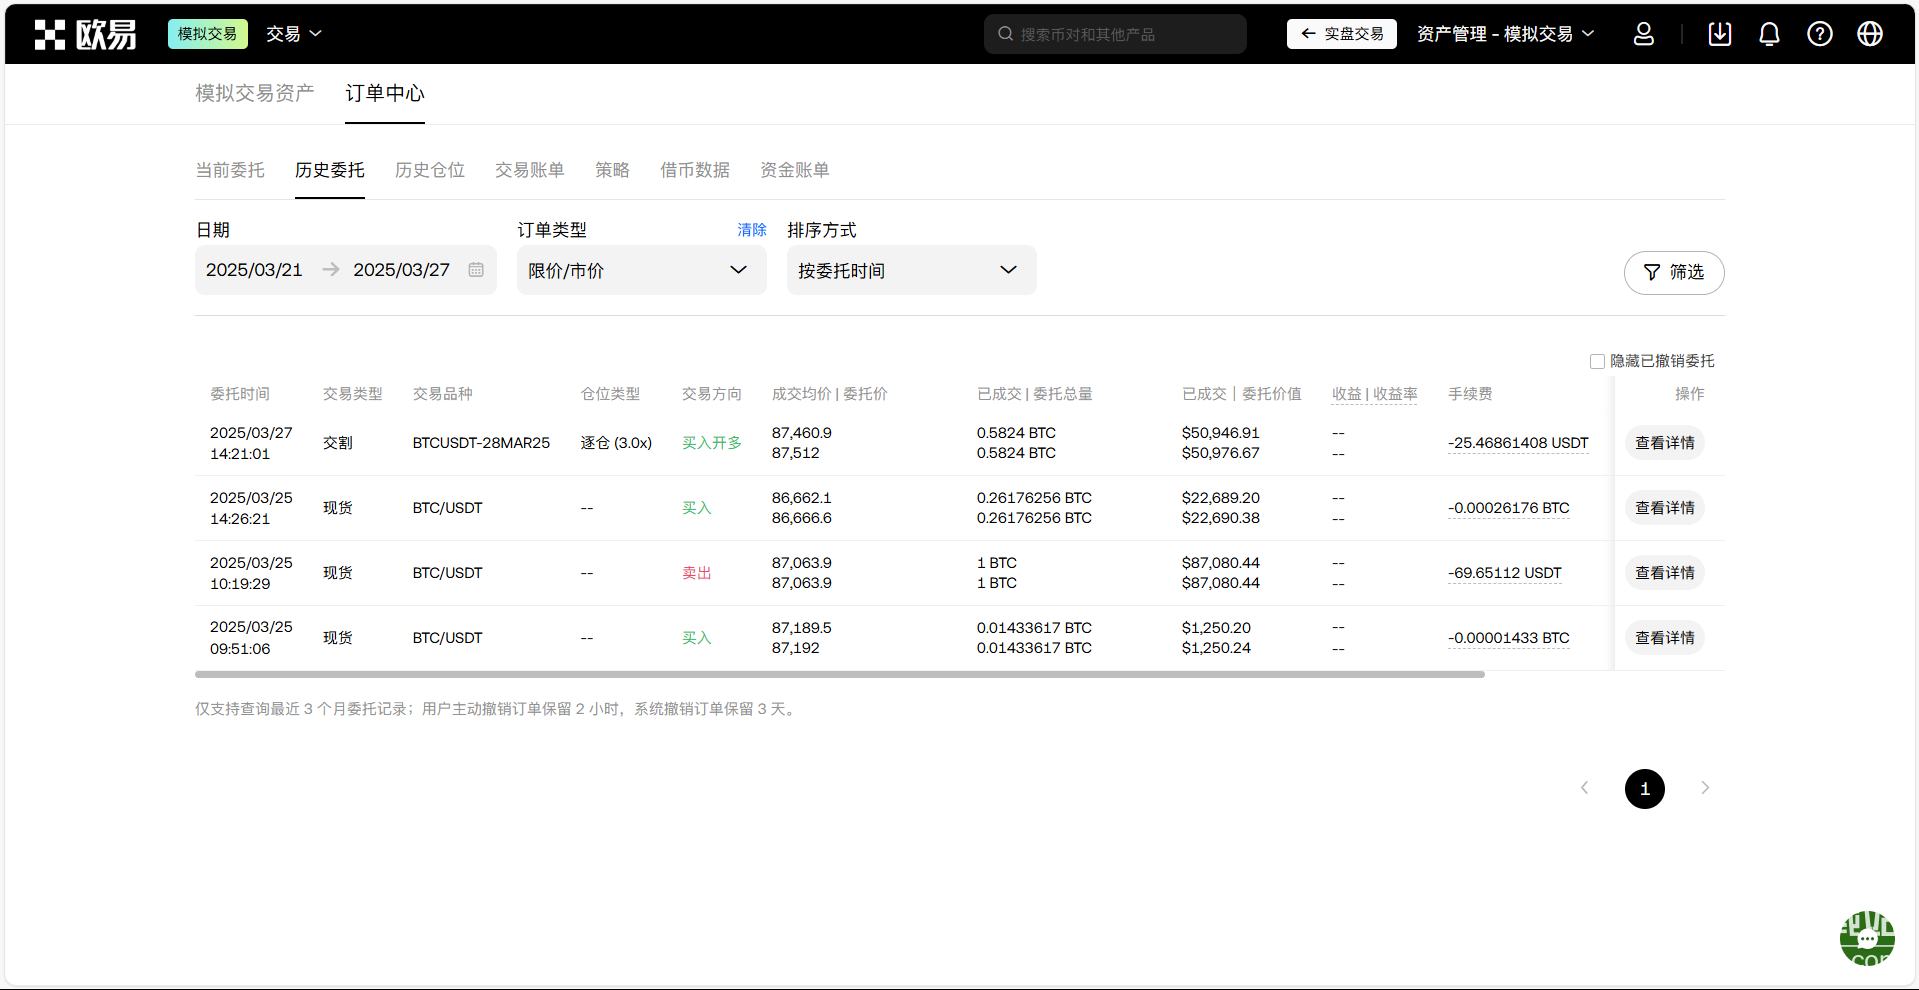Screen dimensions: 1919x990
Task: Click the filter button
Action: (1673, 272)
